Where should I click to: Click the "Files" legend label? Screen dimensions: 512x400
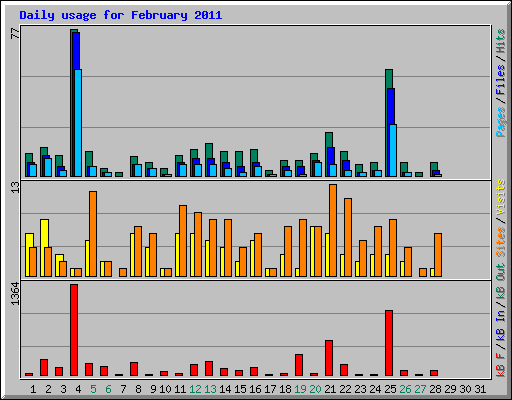pyautogui.click(x=501, y=80)
